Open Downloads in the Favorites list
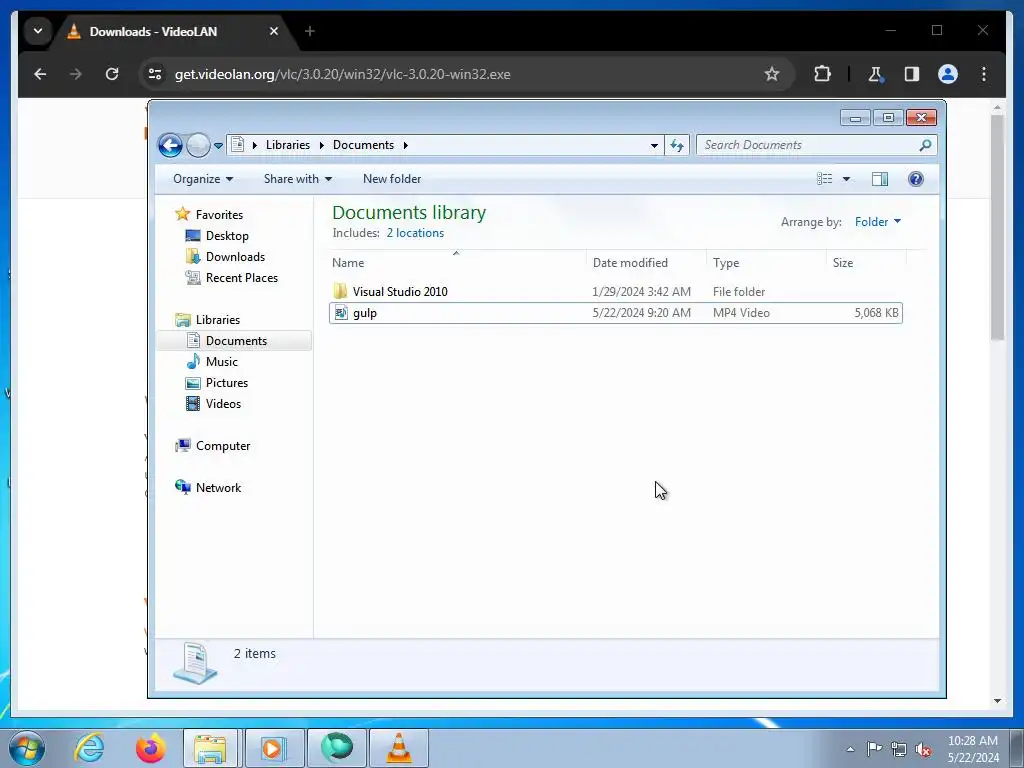The width and height of the screenshot is (1024, 768). click(235, 257)
